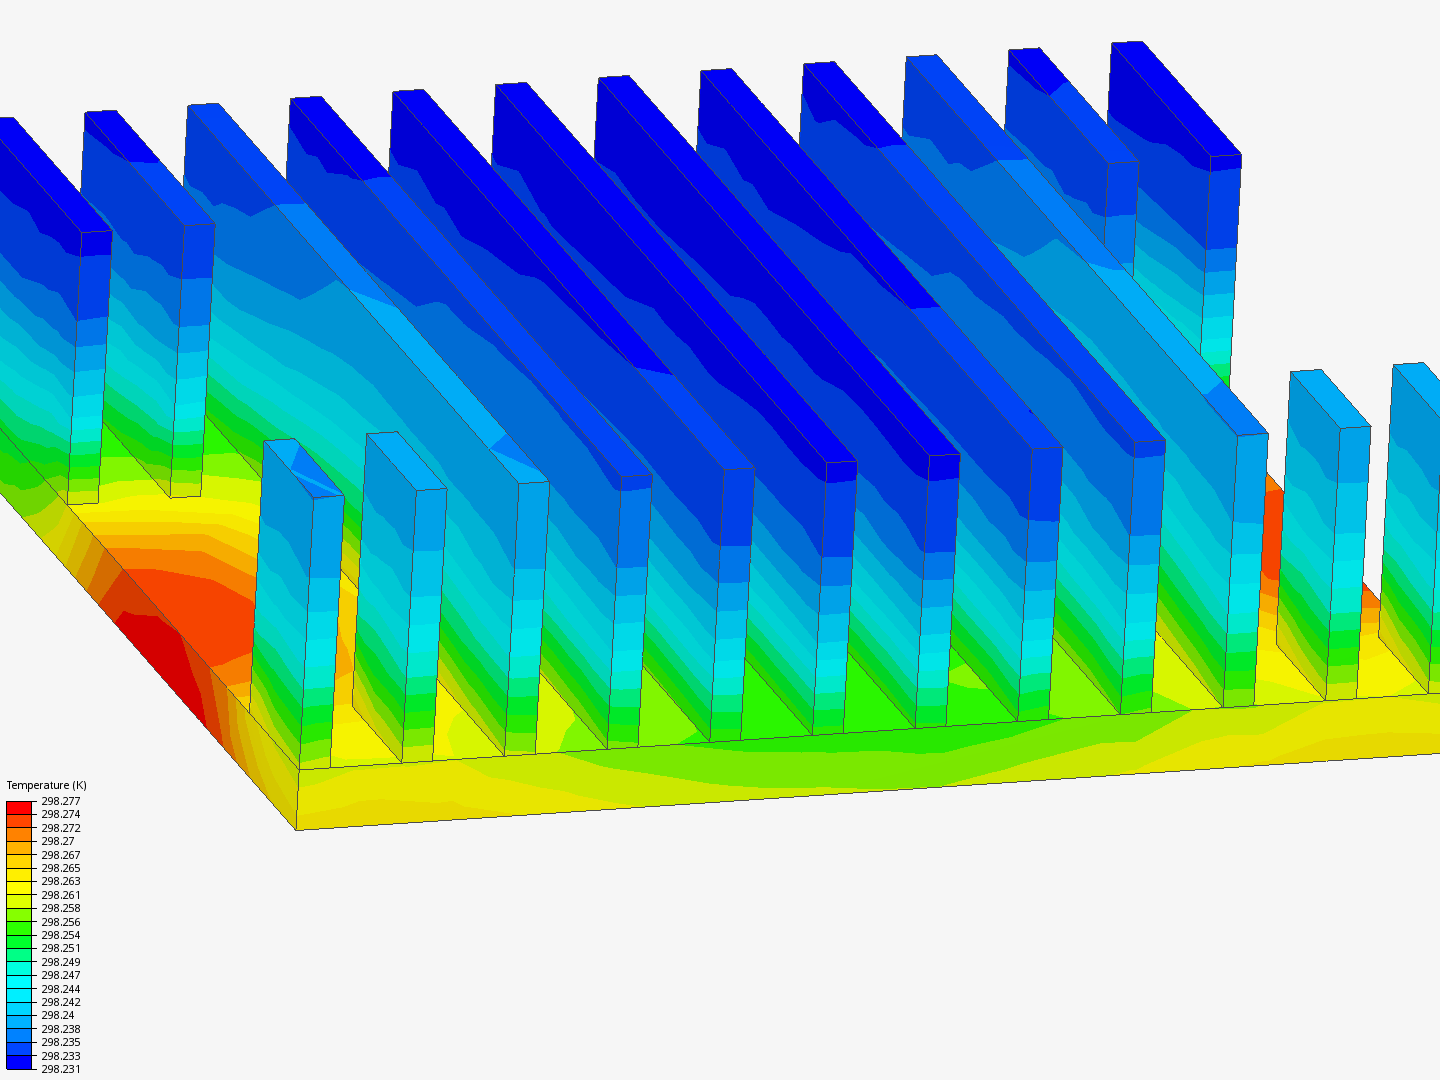
Task: Click the 298.277 maximum legend value
Action: 61,801
